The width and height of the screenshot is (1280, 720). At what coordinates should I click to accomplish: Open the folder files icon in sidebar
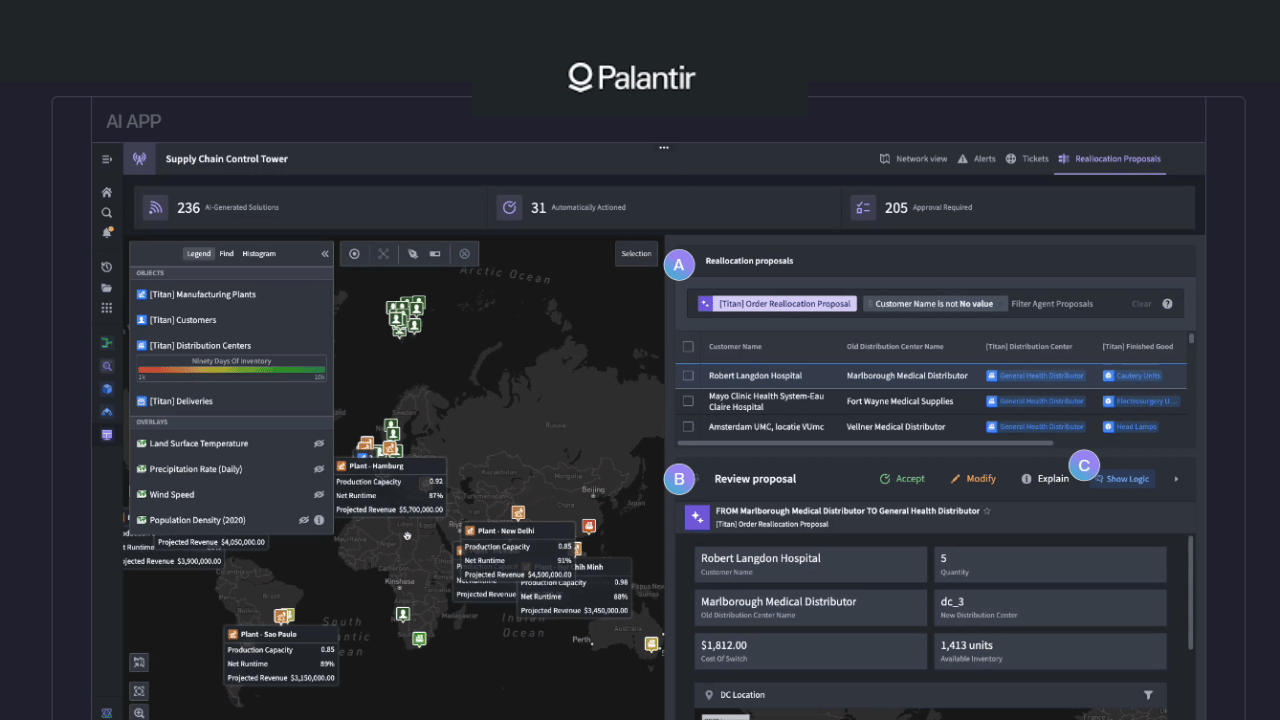pyautogui.click(x=107, y=288)
